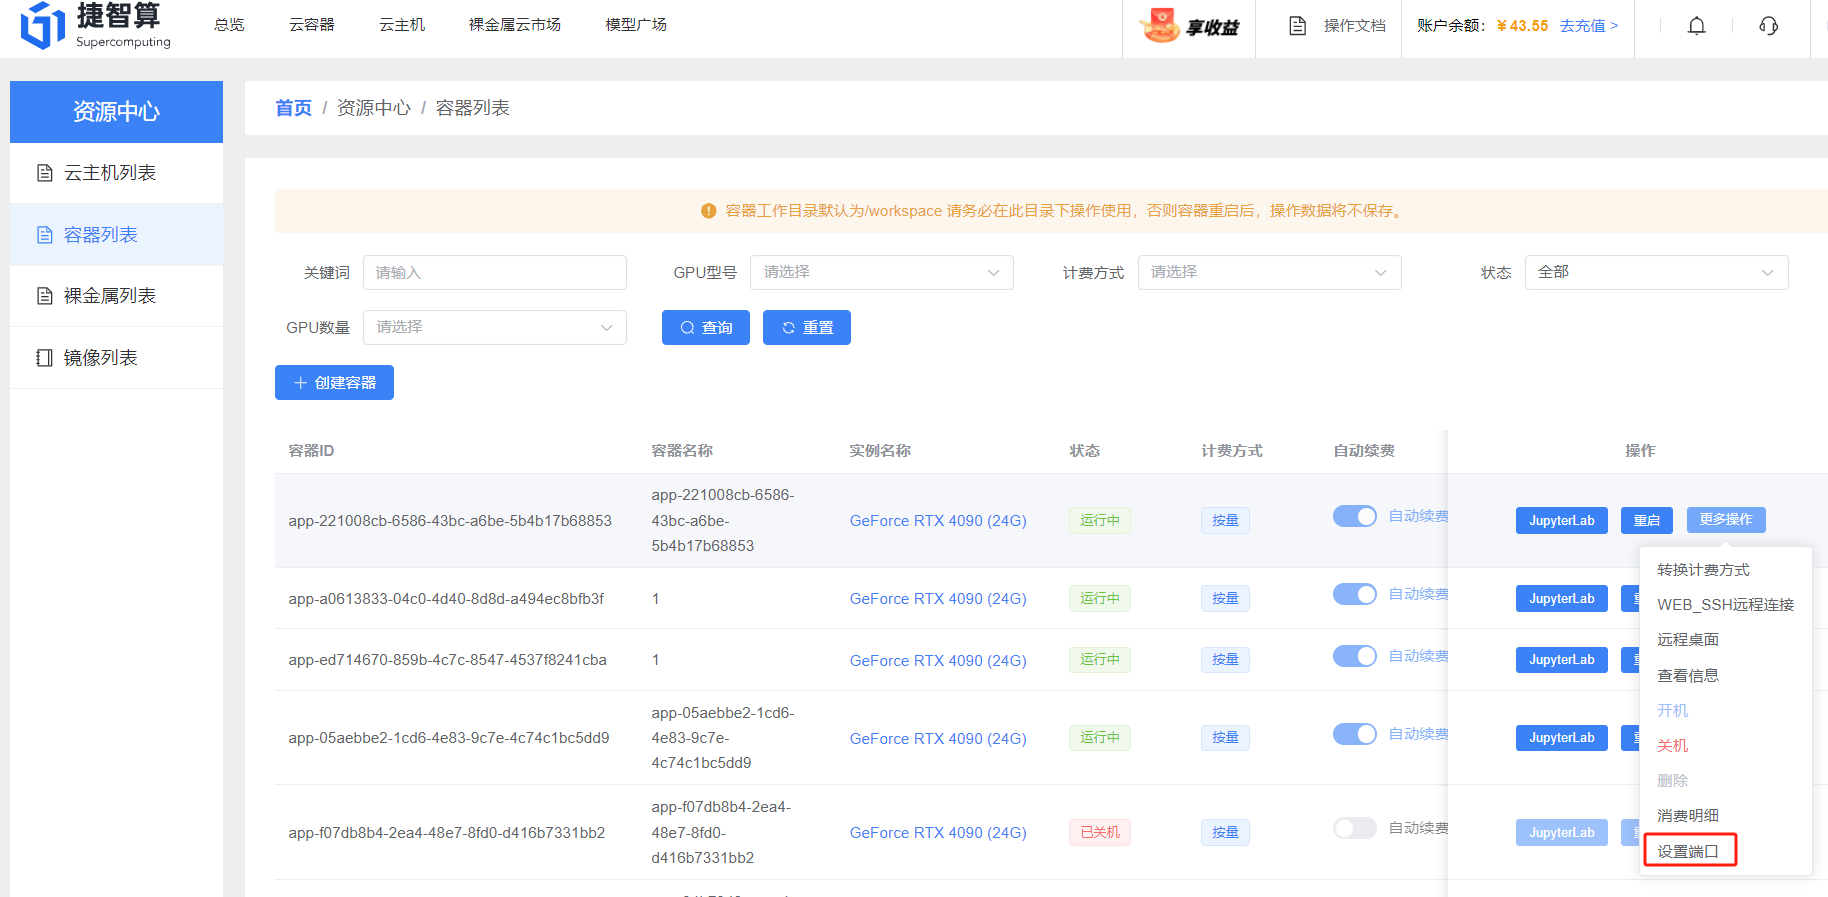Click the 账户余额 ¥43.55 balance amount
The image size is (1828, 897).
pos(1522,26)
